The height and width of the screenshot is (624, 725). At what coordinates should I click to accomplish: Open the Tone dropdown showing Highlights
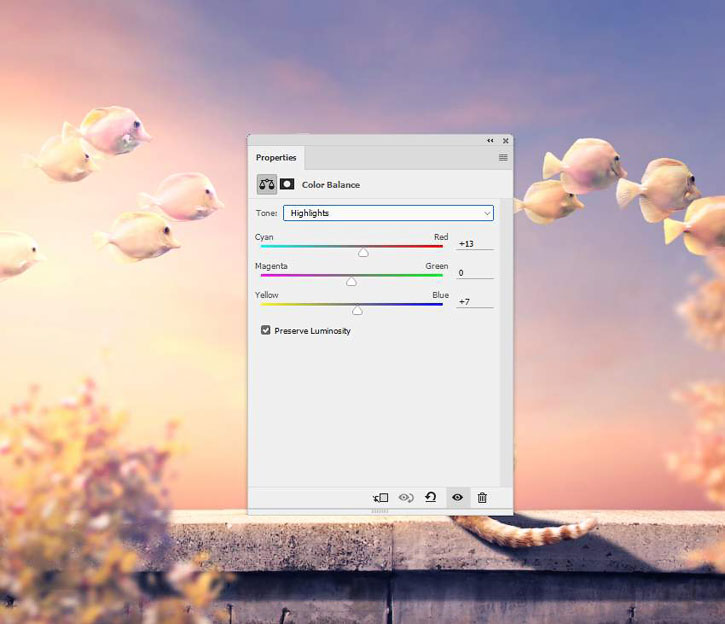click(388, 213)
